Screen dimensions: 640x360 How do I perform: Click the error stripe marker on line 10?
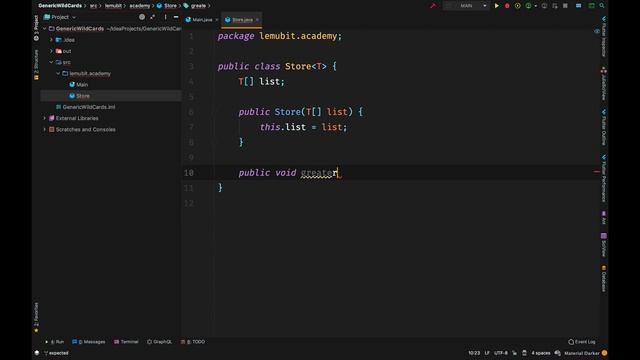597,172
